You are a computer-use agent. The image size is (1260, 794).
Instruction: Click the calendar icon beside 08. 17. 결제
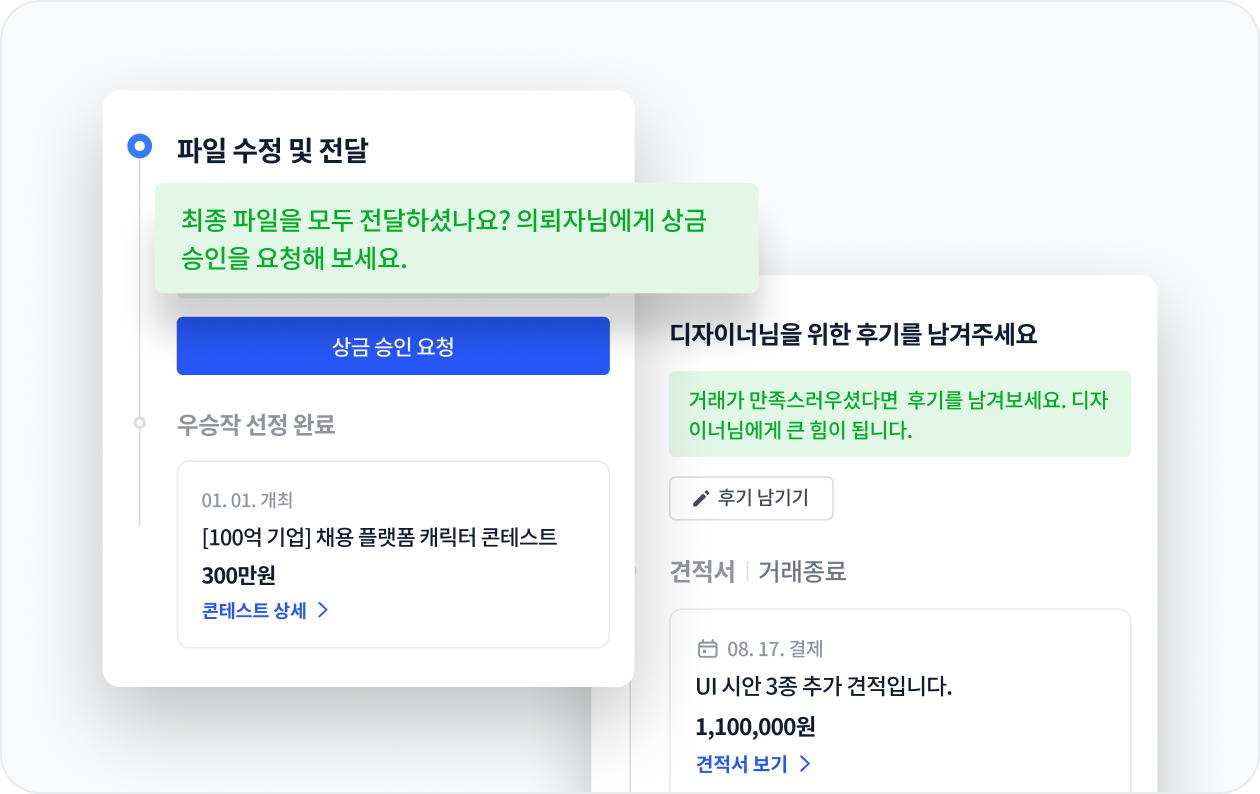pyautogui.click(x=707, y=649)
